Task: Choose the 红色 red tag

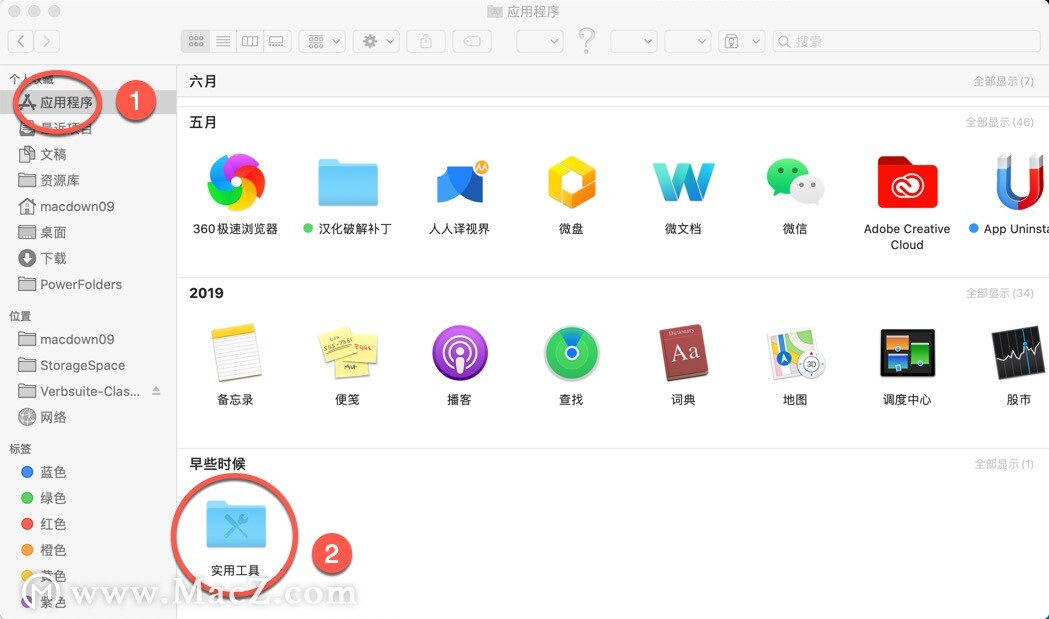Action: (x=88, y=524)
